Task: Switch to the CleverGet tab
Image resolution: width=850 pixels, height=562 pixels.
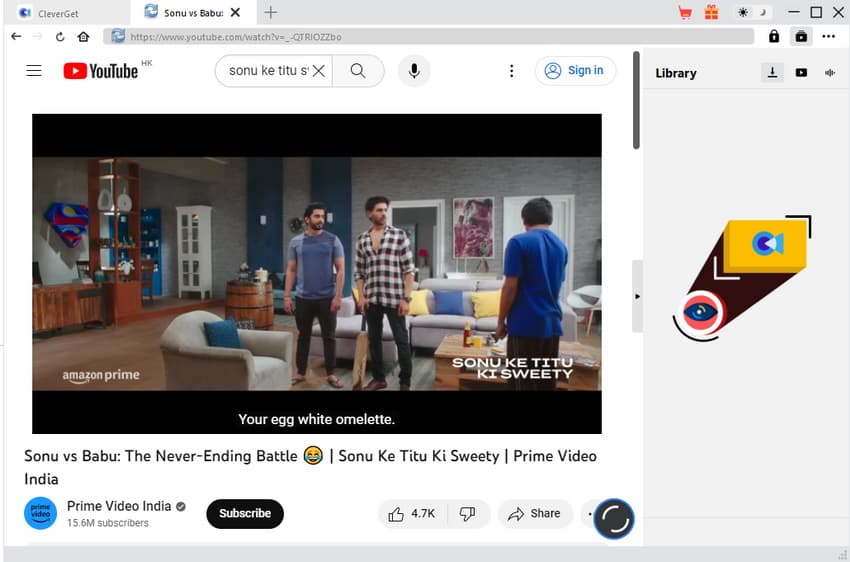Action: [60, 13]
